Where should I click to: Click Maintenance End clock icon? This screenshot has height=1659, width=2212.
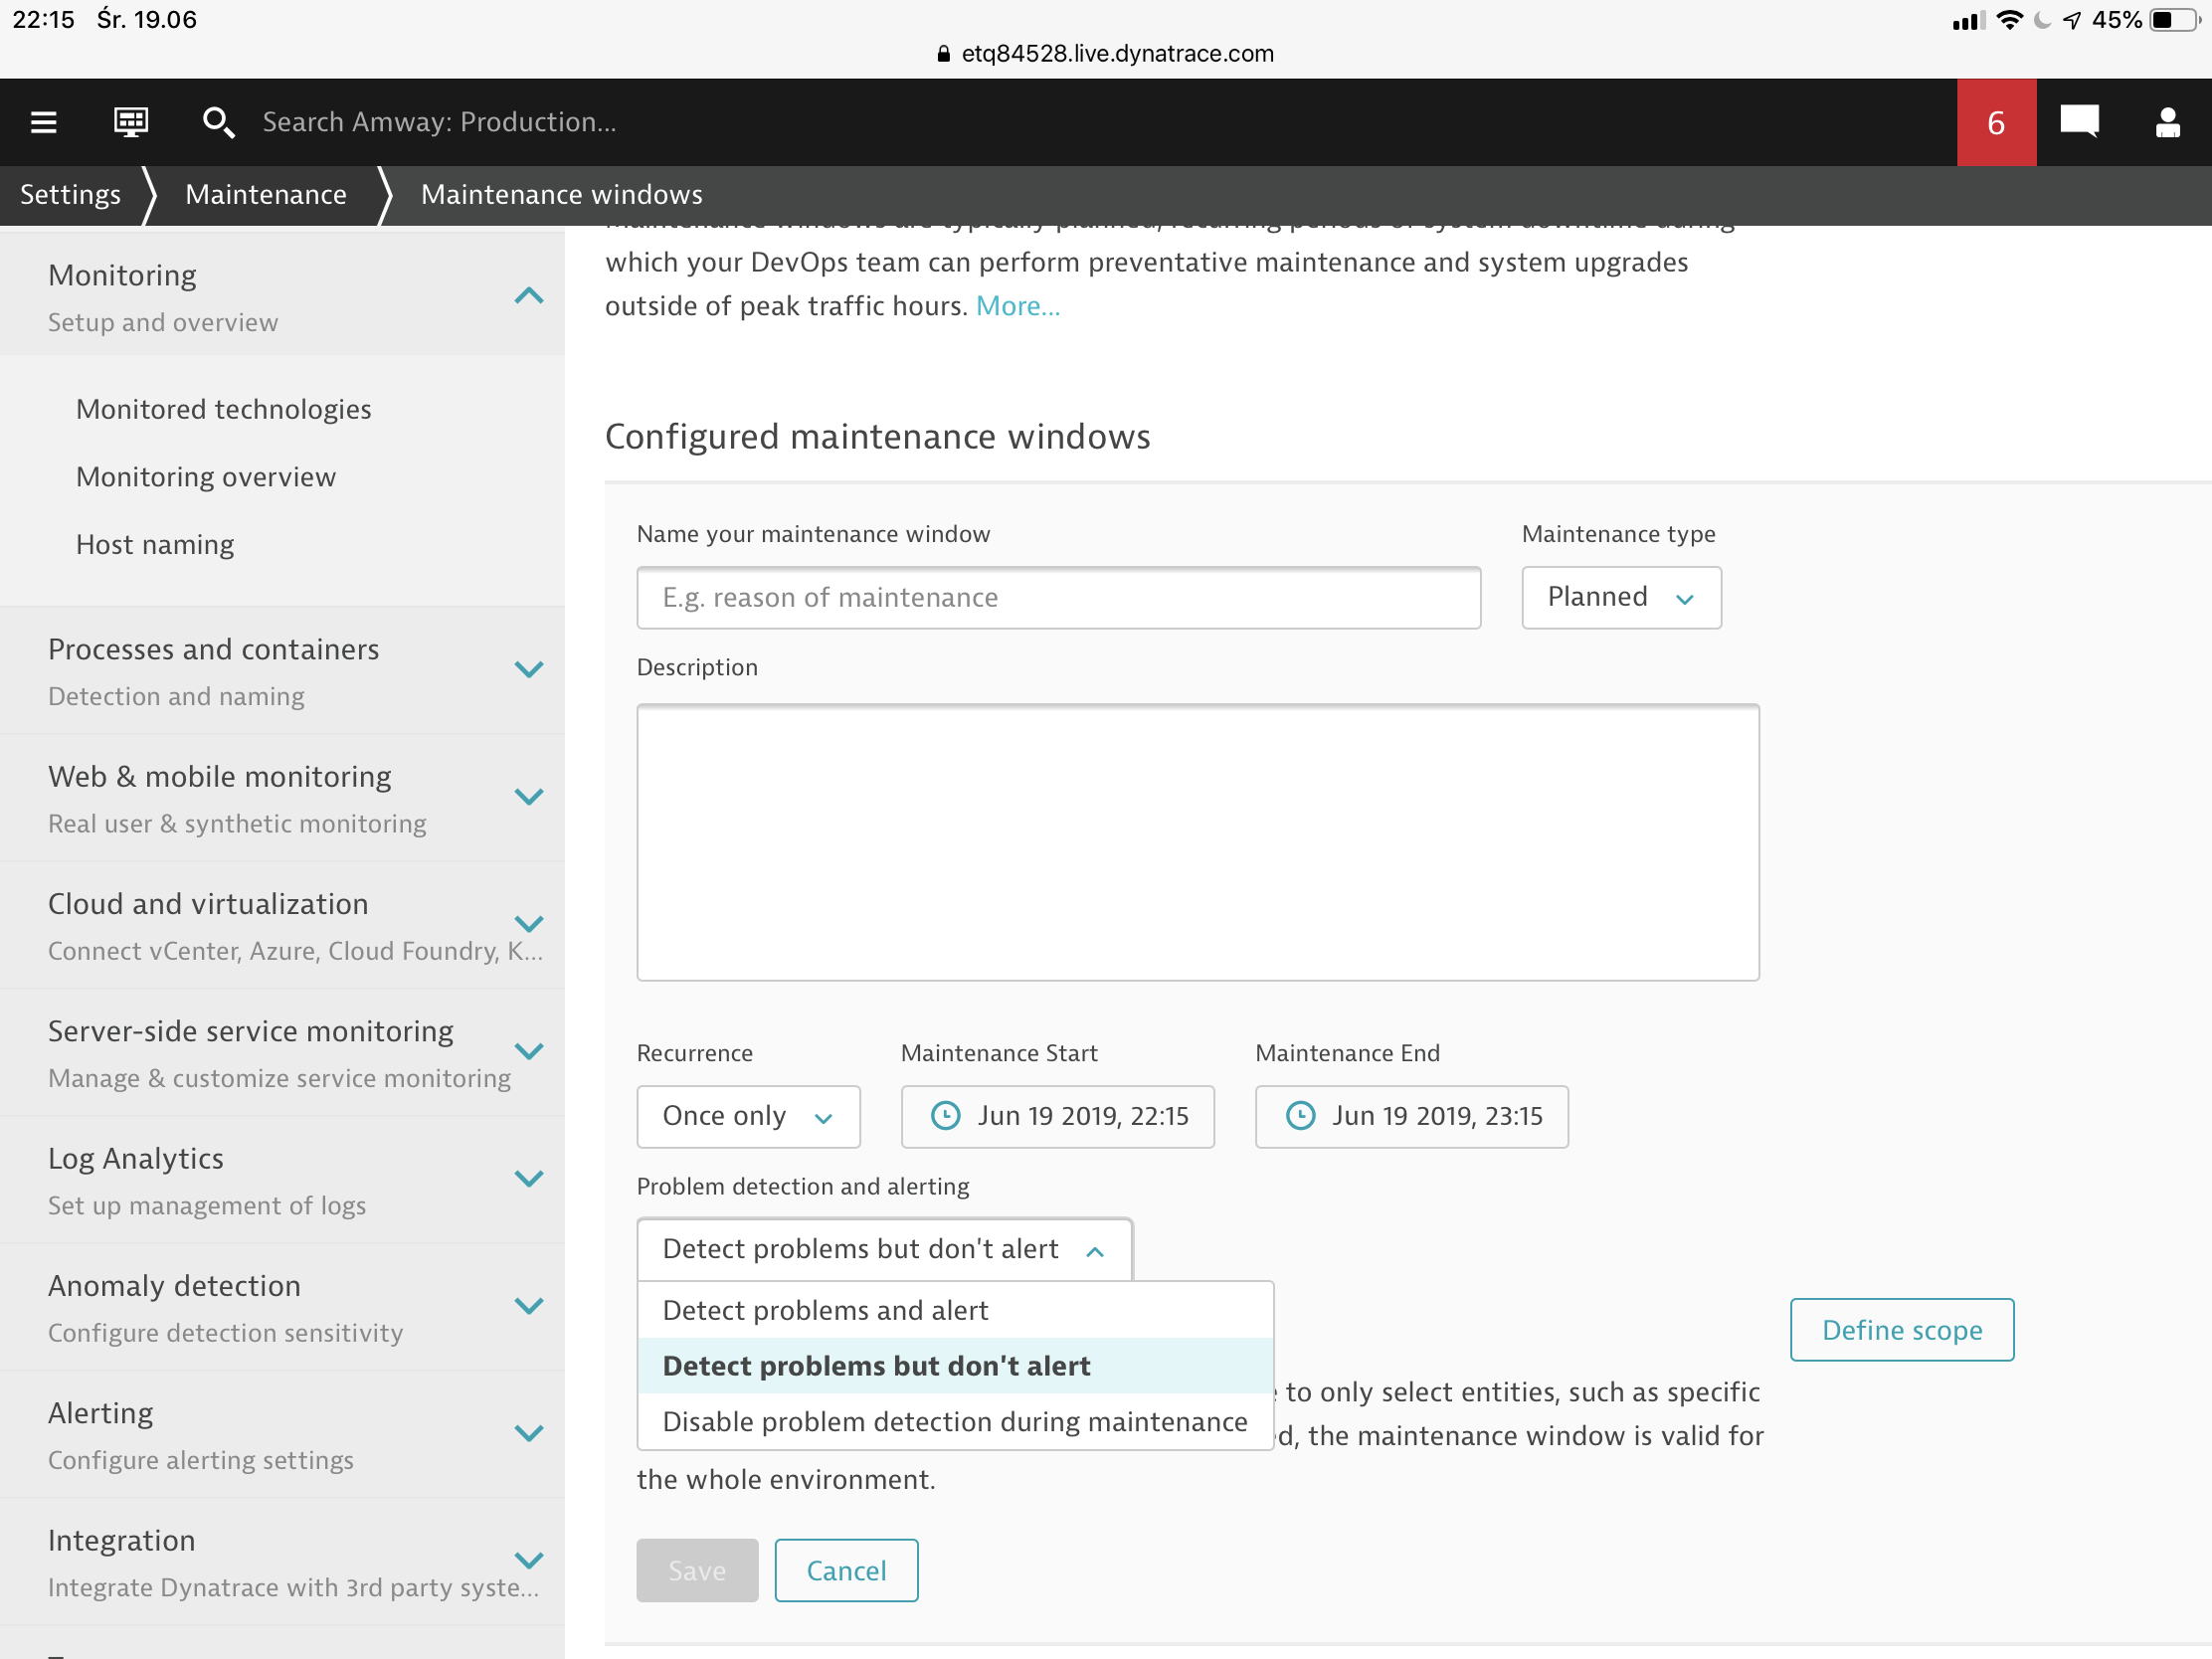[x=1300, y=1116]
